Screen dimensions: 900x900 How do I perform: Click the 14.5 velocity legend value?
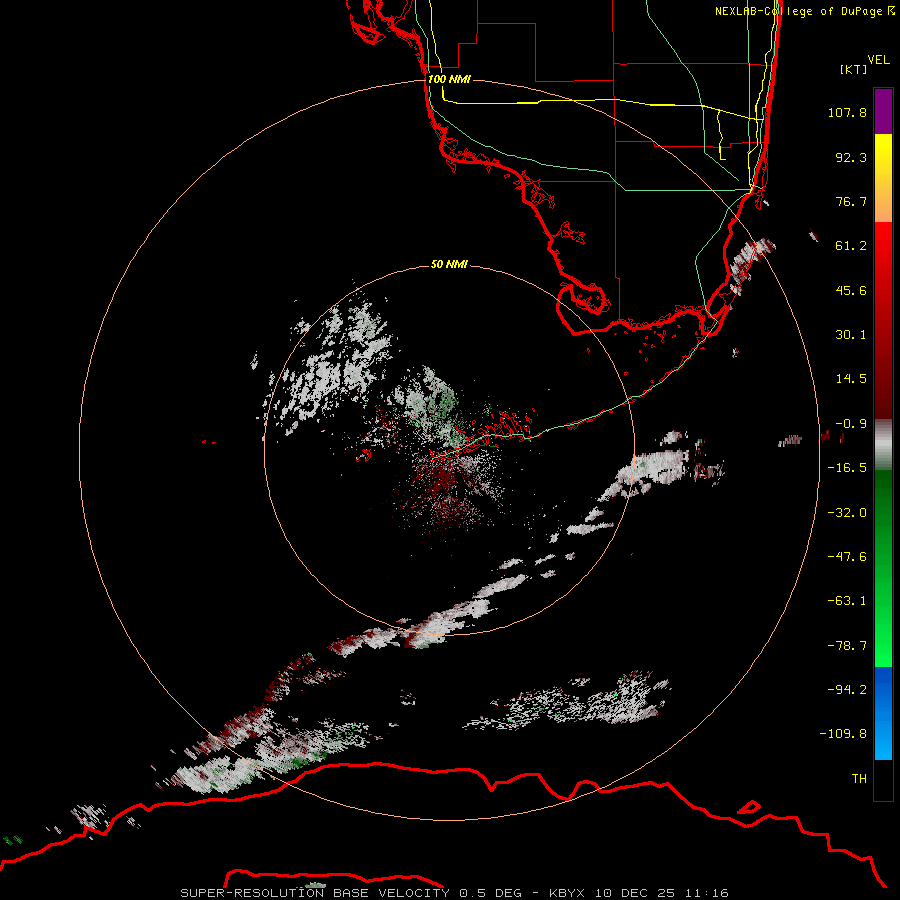(851, 379)
